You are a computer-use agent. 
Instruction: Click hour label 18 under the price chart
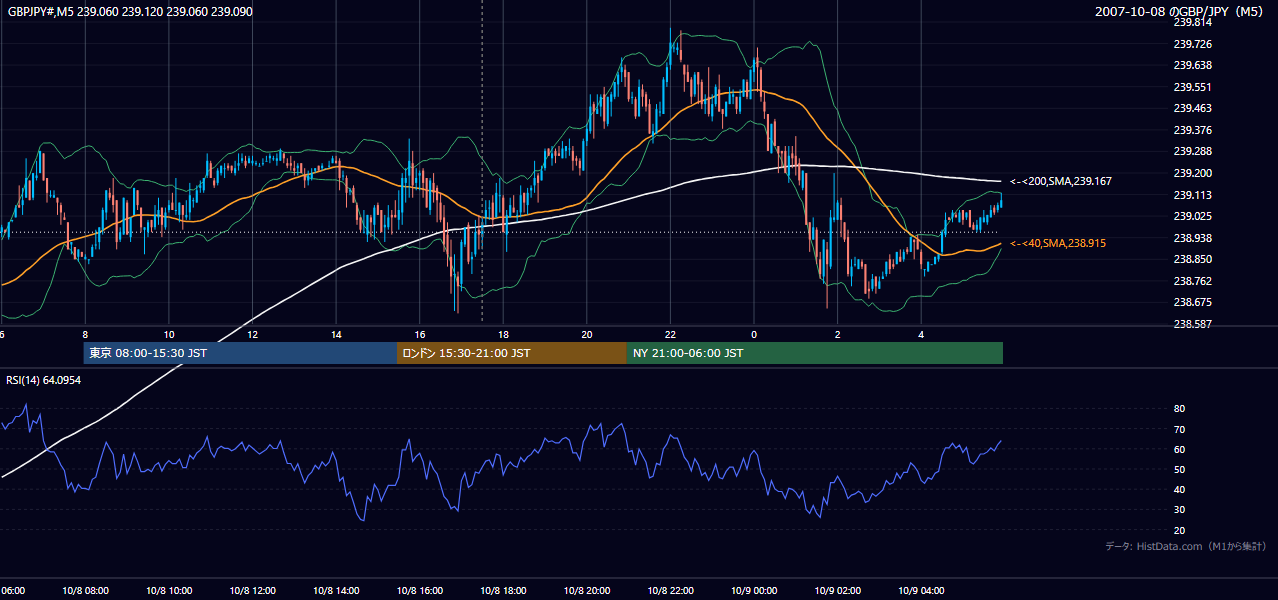click(503, 334)
